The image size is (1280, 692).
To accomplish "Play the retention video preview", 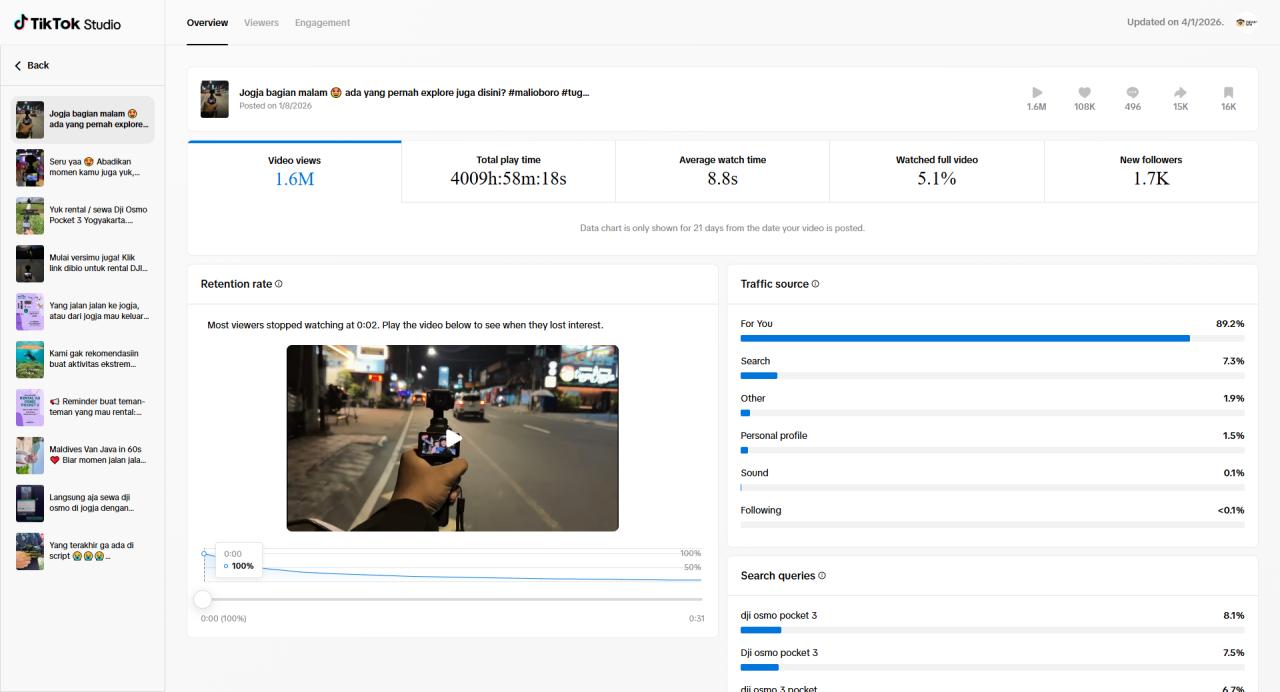I will [453, 438].
